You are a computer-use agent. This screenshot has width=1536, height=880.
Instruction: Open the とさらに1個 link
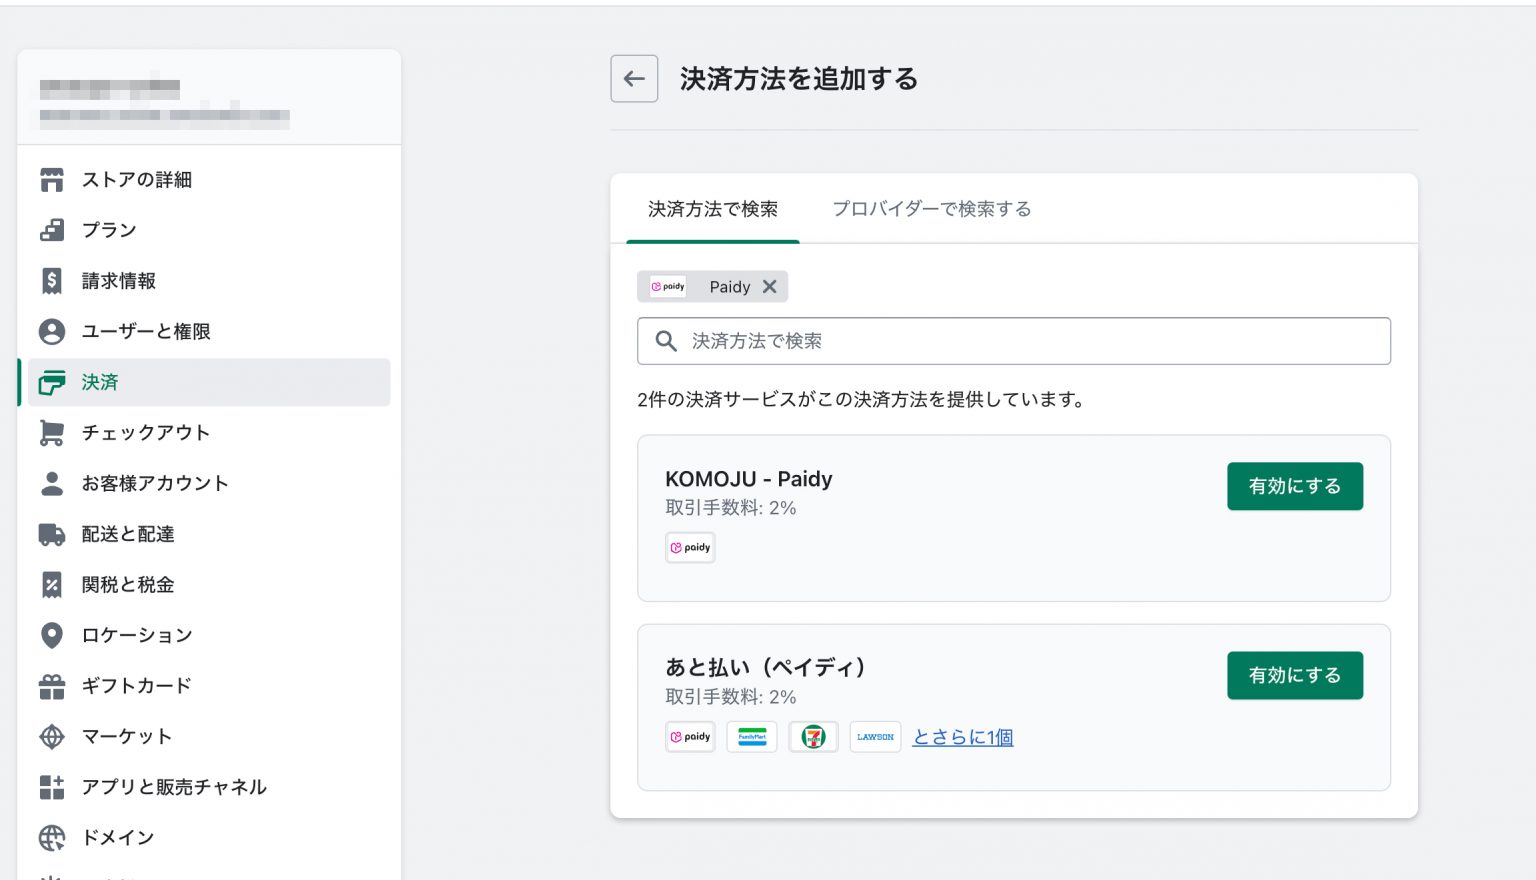point(962,737)
